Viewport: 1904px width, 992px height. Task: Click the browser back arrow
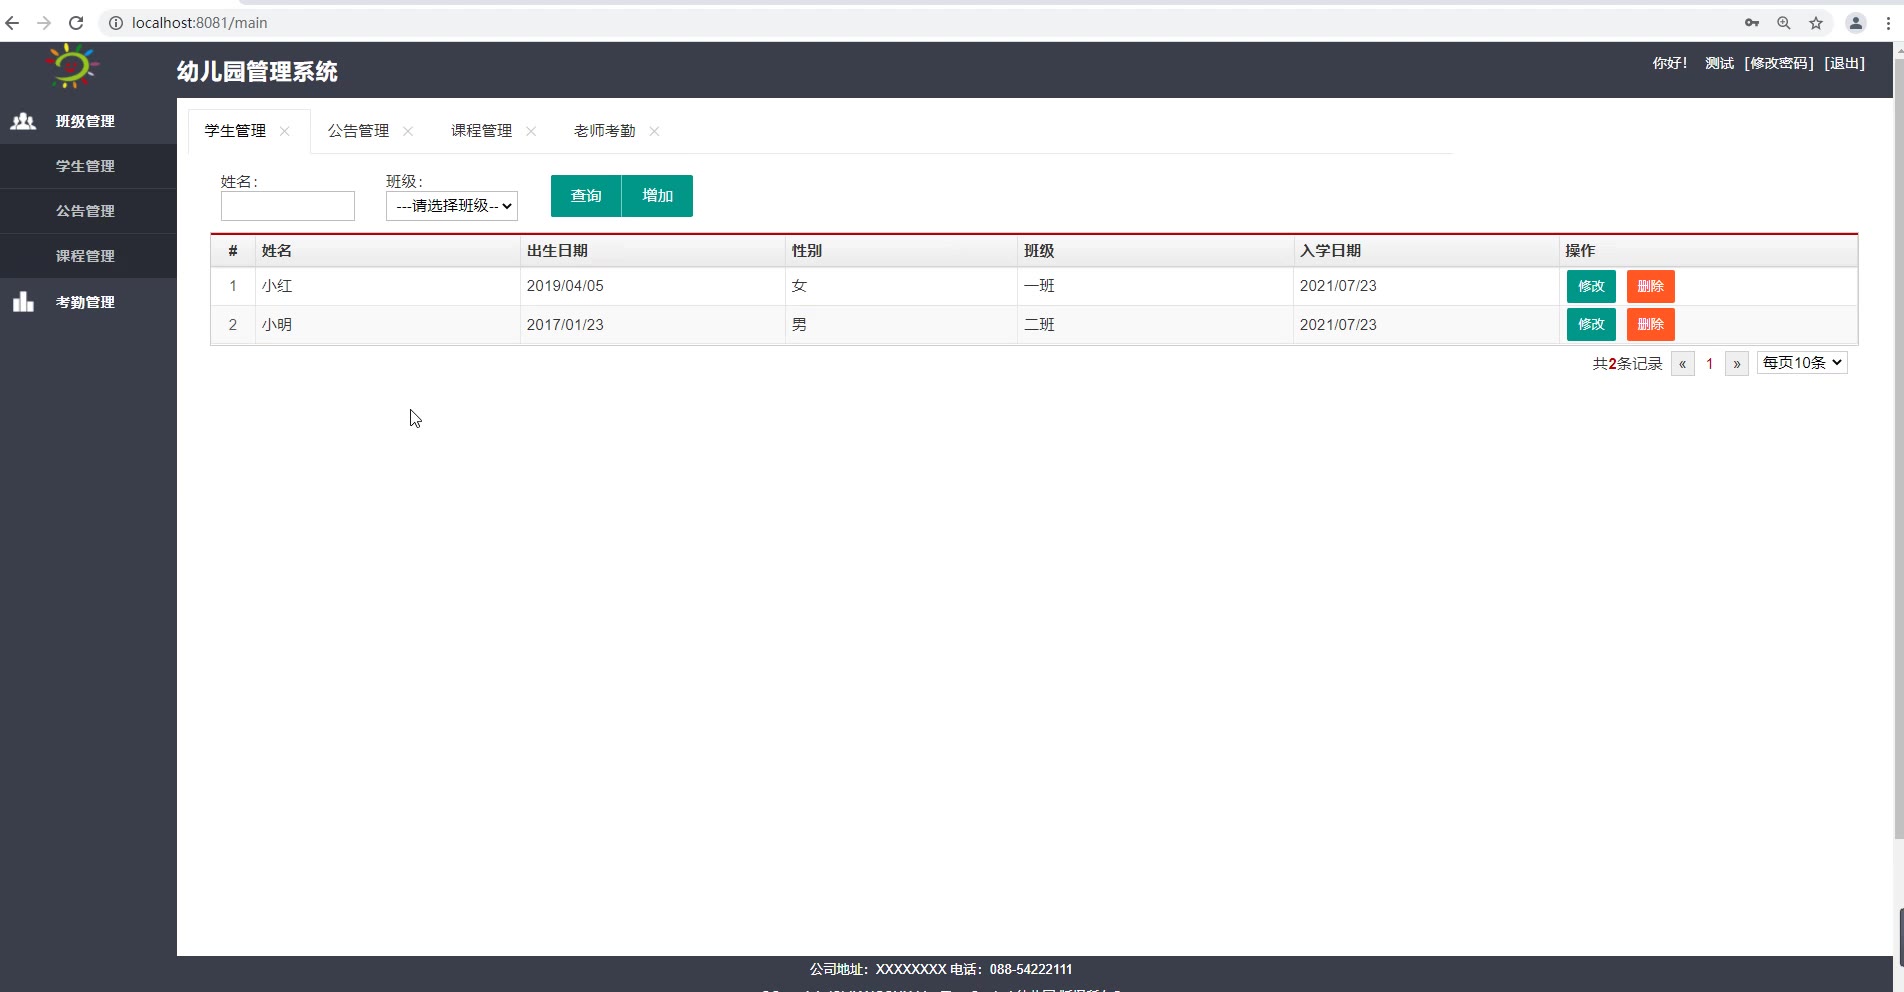13,23
